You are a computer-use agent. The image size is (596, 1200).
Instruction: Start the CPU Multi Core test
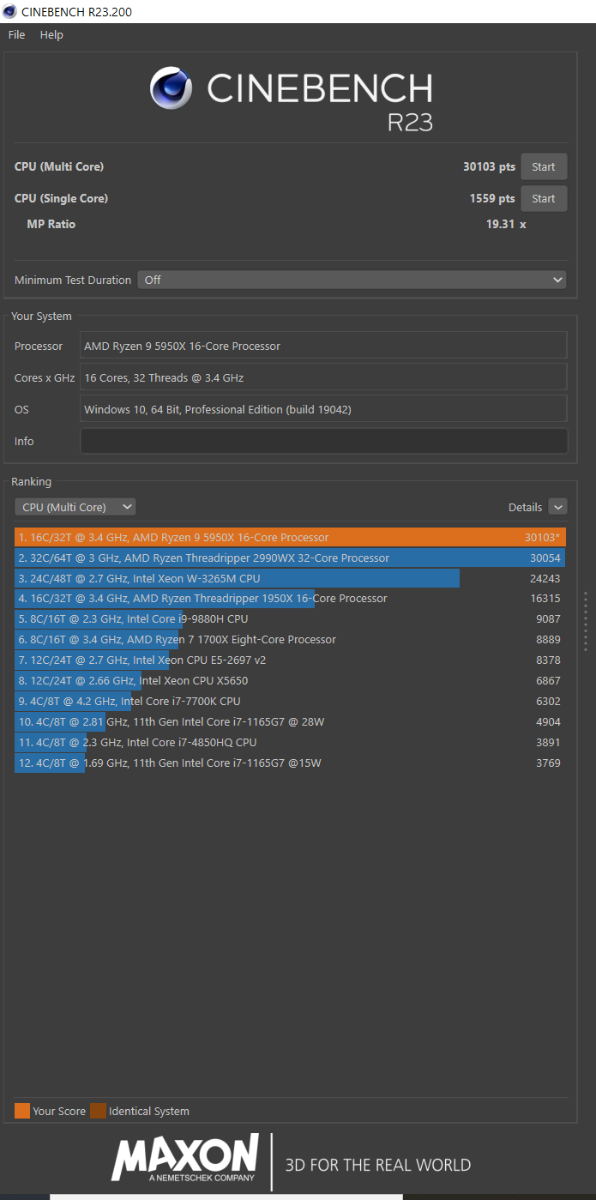click(x=544, y=167)
